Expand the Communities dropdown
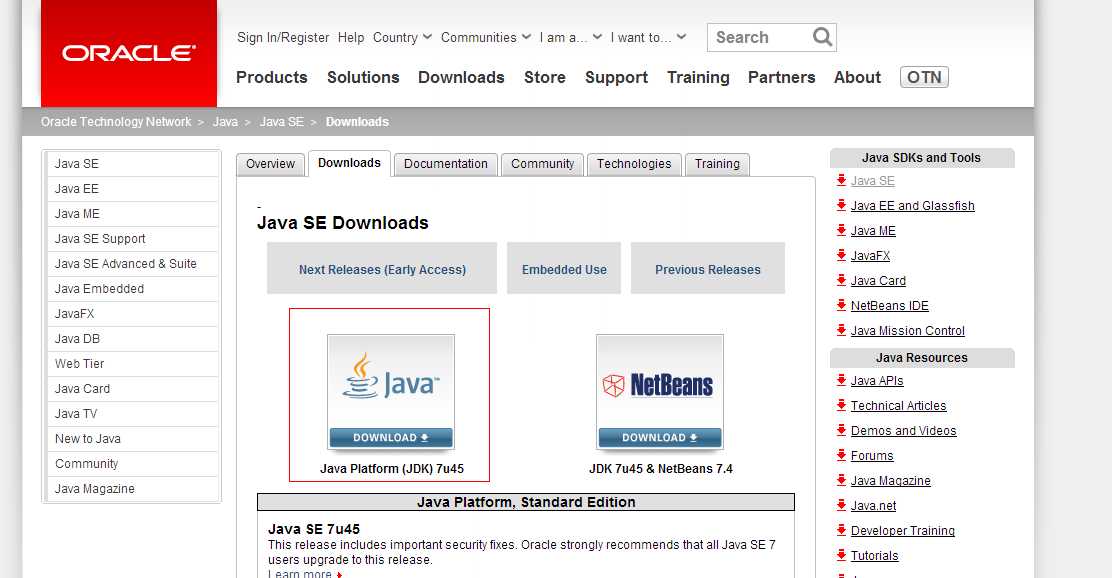The width and height of the screenshot is (1112, 578). pyautogui.click(x=486, y=38)
